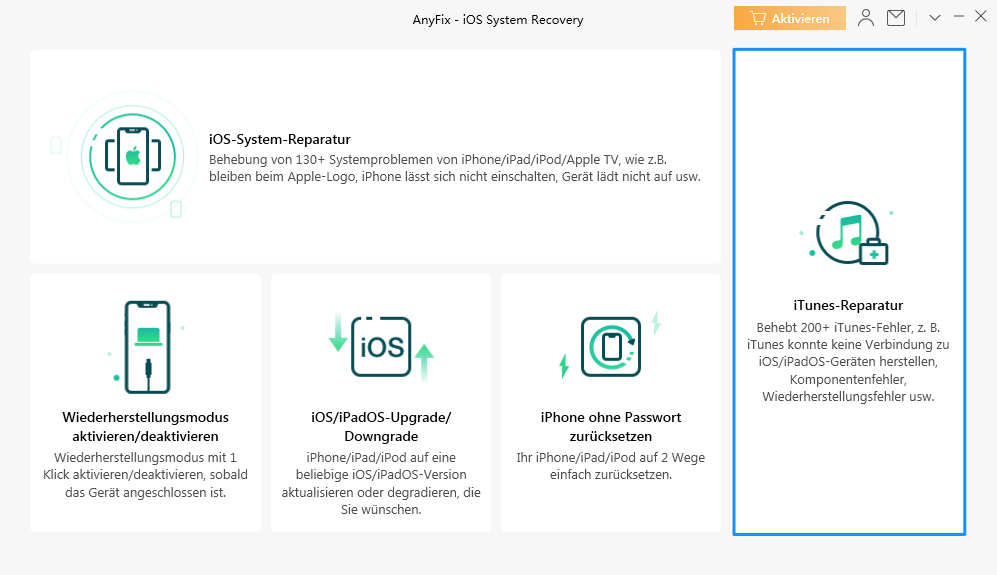Close the AnyFix window

[x=981, y=17]
